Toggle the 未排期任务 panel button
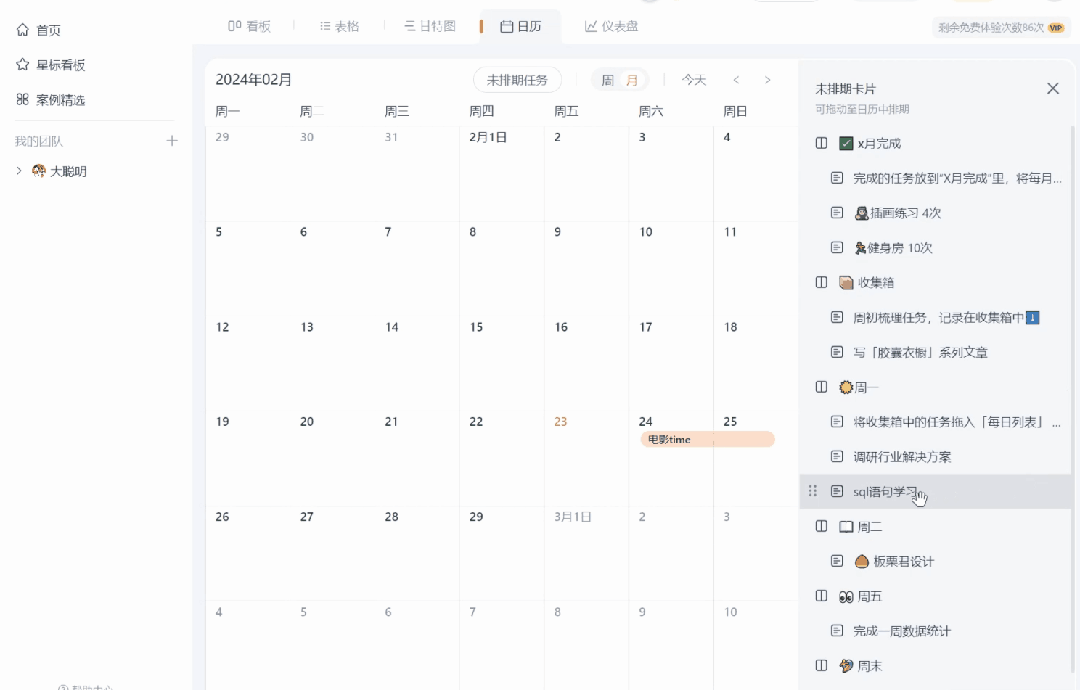The image size is (1080, 690). point(517,80)
